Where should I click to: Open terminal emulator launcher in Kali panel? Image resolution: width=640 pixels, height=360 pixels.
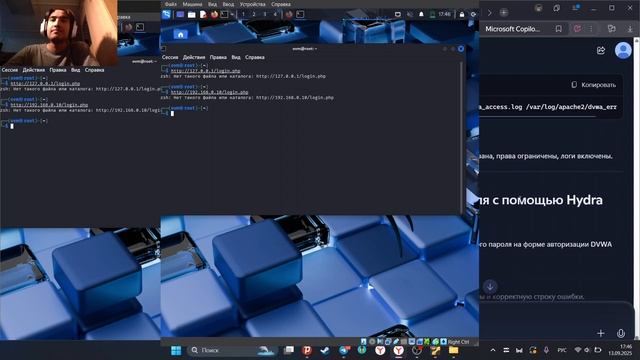224,14
